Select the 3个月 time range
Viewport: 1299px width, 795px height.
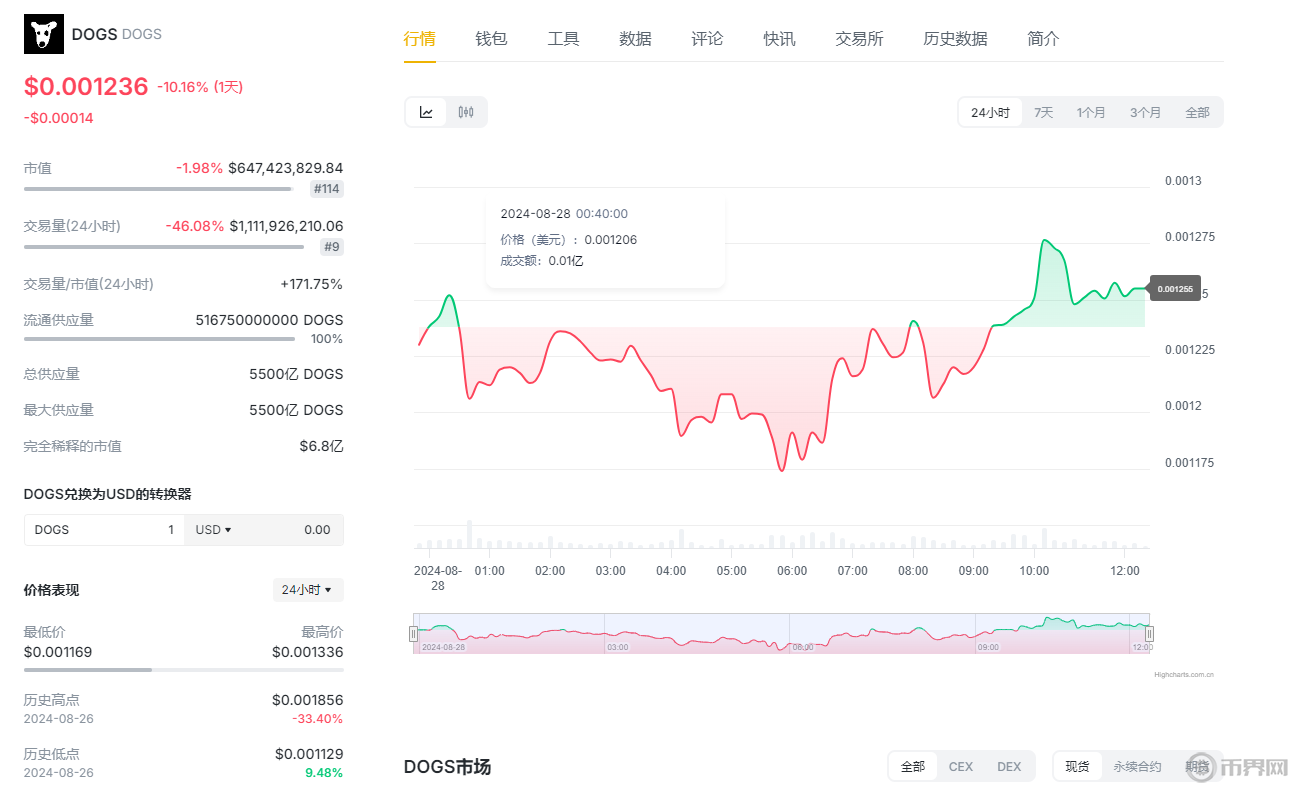point(1145,112)
